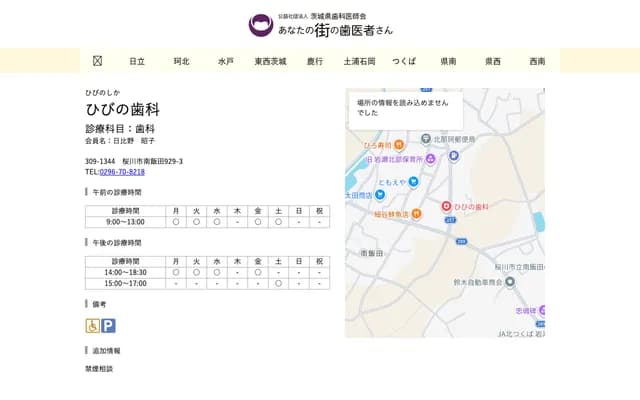
Task: Open the つくば region tab
Action: [x=404, y=61]
